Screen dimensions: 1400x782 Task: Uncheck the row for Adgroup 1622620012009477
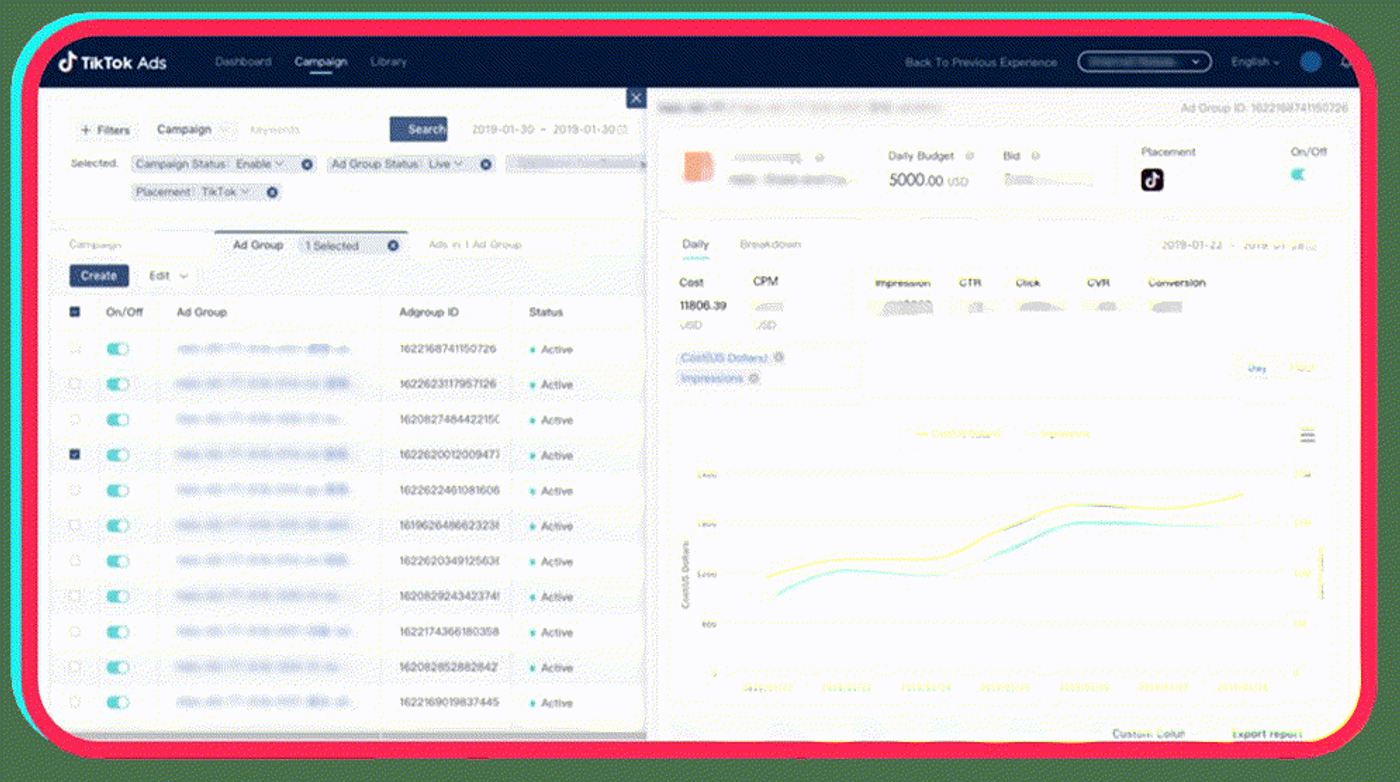point(75,455)
